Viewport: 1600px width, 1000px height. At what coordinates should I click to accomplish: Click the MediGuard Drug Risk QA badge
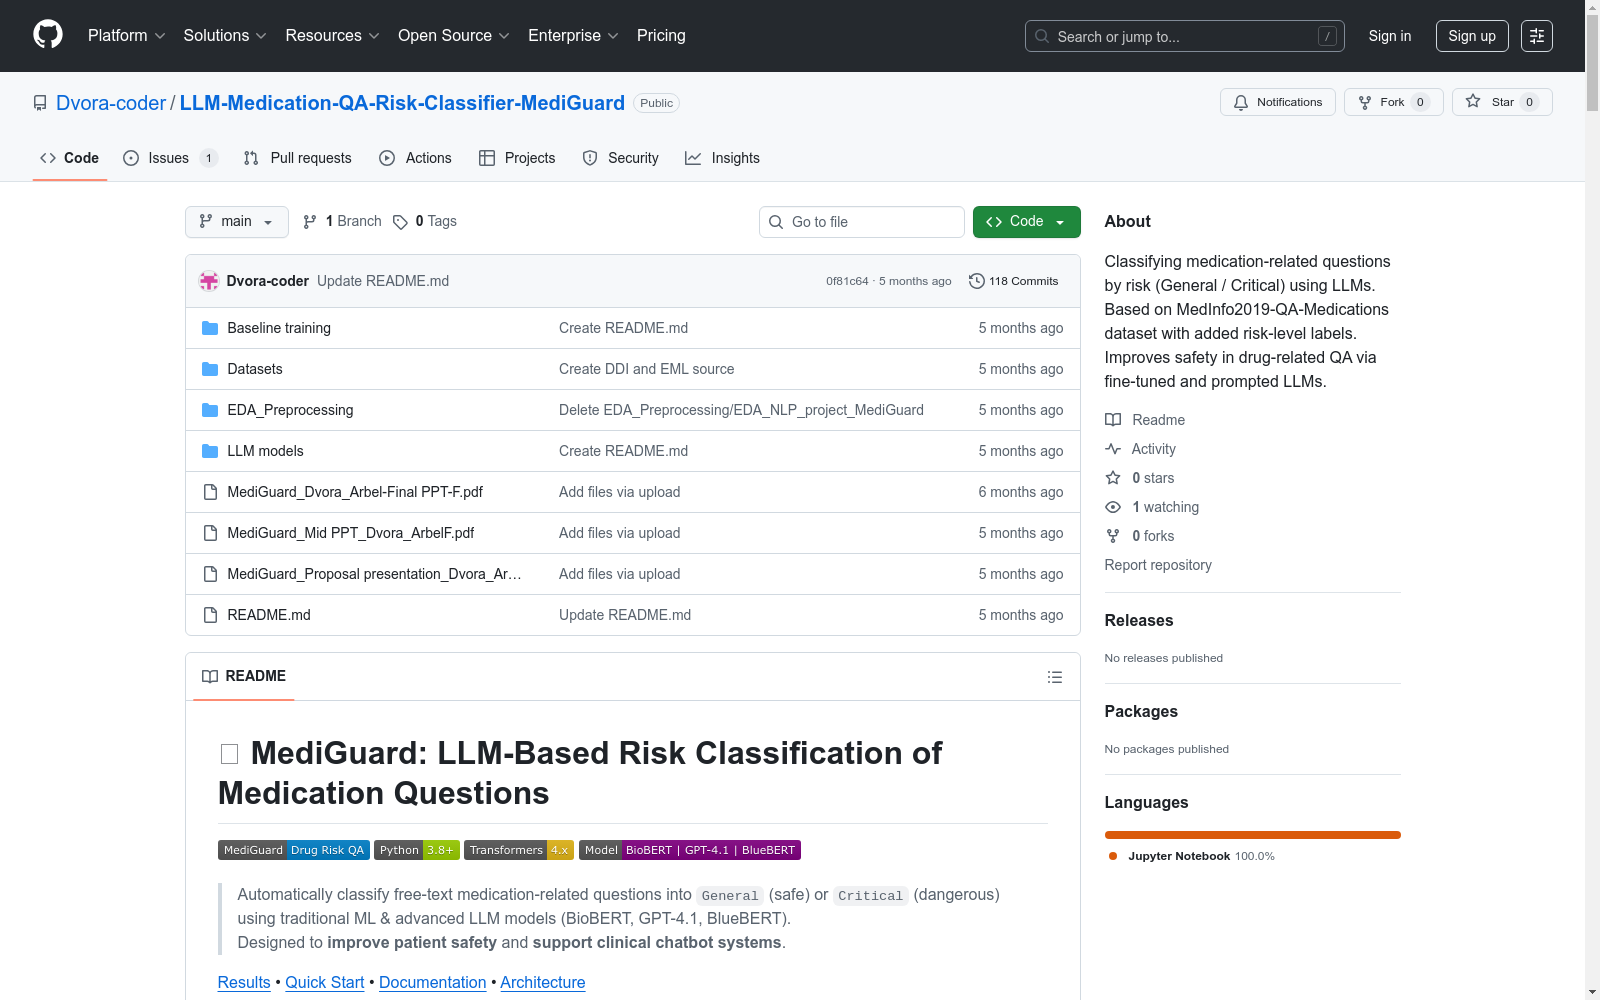[x=294, y=850]
